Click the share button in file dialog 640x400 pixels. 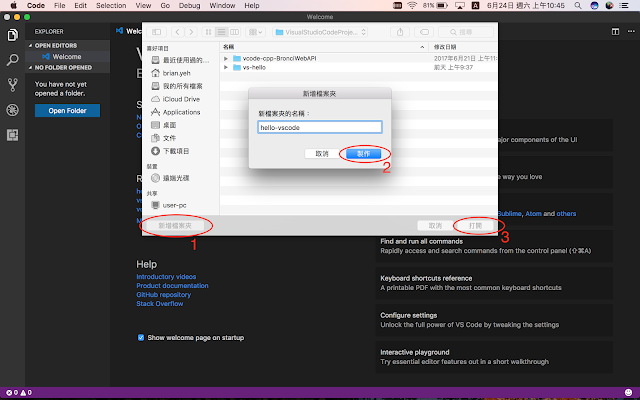pyautogui.click(x=400, y=32)
